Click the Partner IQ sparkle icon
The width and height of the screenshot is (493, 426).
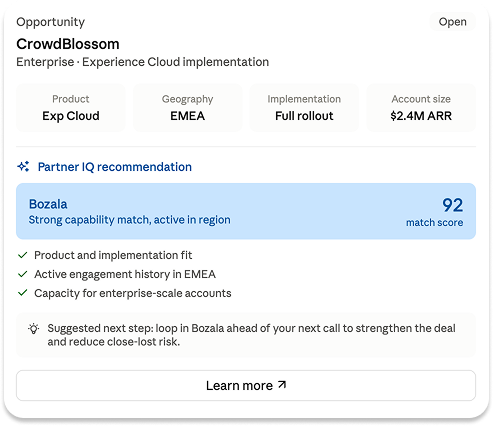(23, 166)
